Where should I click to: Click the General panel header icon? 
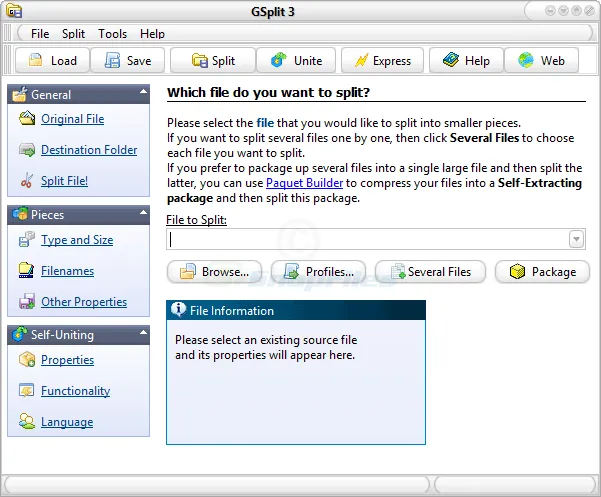click(20, 94)
